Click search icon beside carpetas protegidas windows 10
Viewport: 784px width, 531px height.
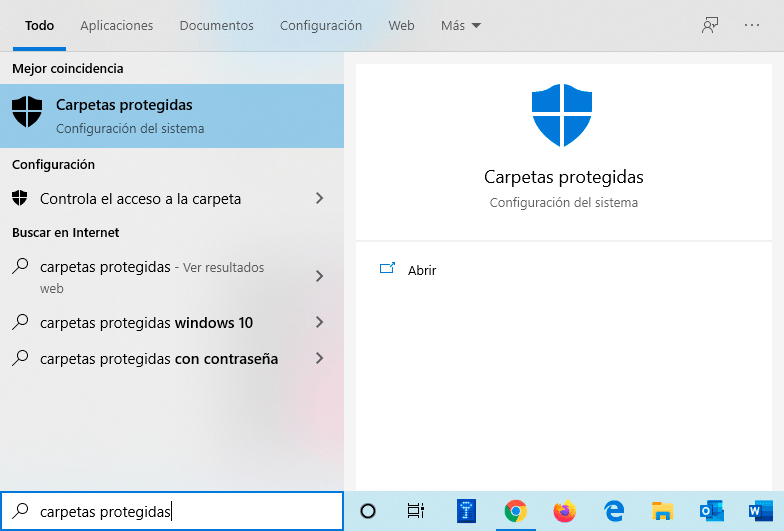pyautogui.click(x=20, y=322)
